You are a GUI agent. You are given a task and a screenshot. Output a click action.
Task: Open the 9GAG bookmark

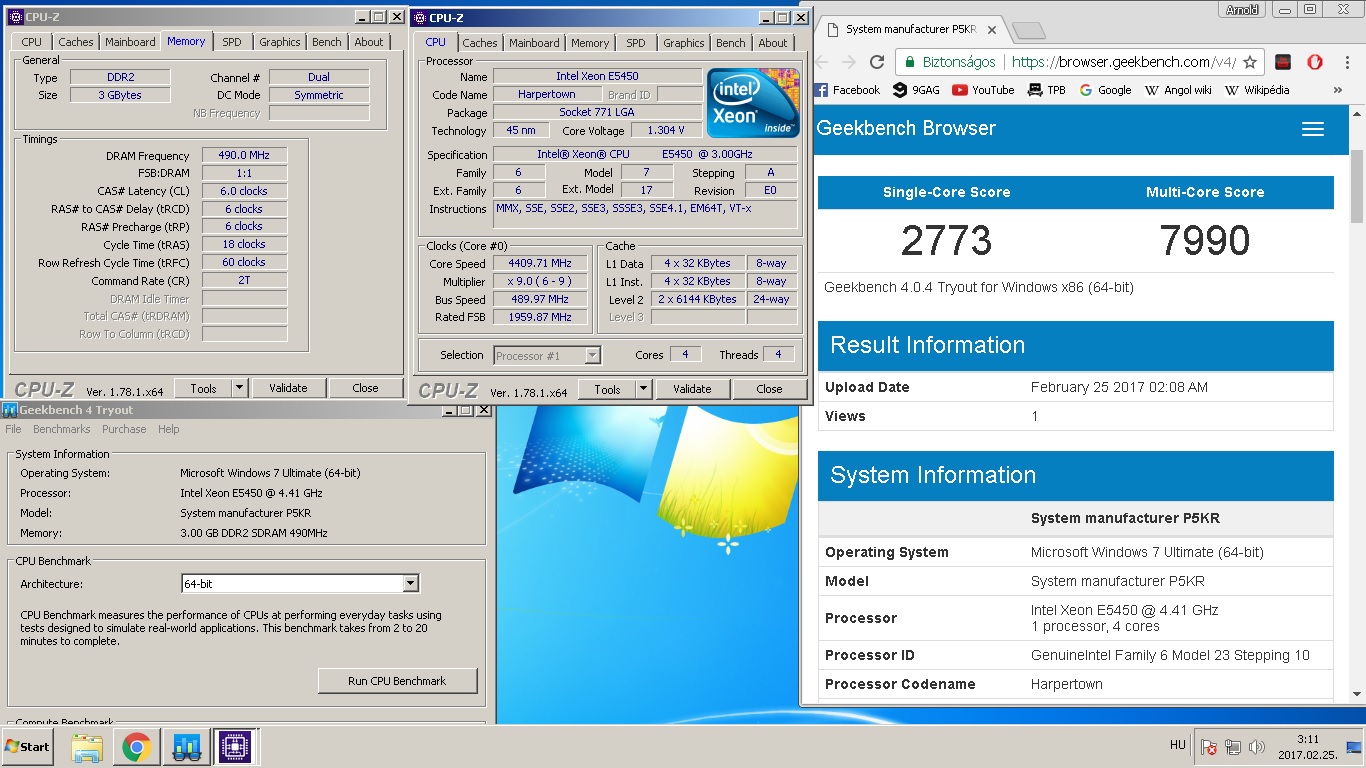pyautogui.click(x=915, y=90)
